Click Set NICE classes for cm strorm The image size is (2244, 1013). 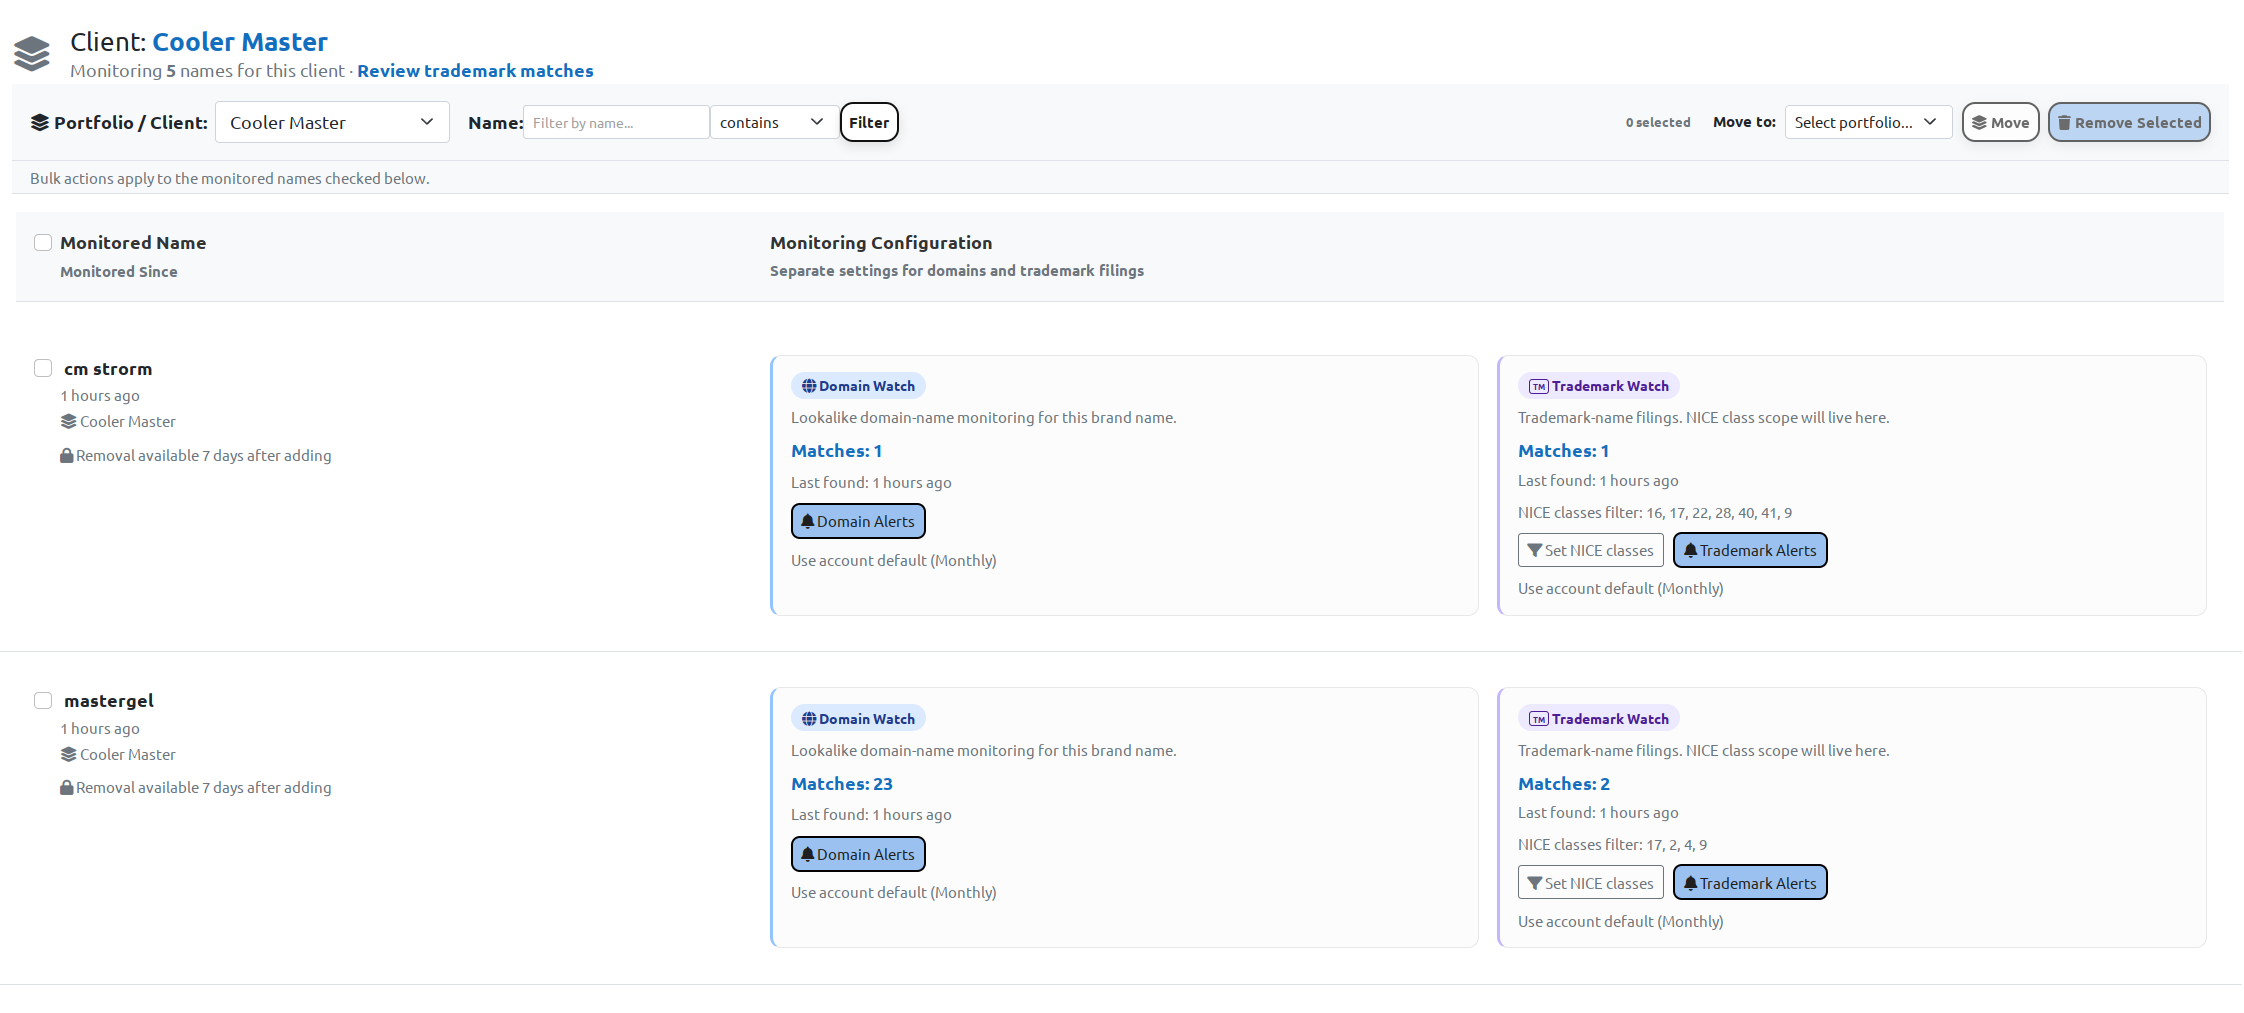click(x=1591, y=550)
